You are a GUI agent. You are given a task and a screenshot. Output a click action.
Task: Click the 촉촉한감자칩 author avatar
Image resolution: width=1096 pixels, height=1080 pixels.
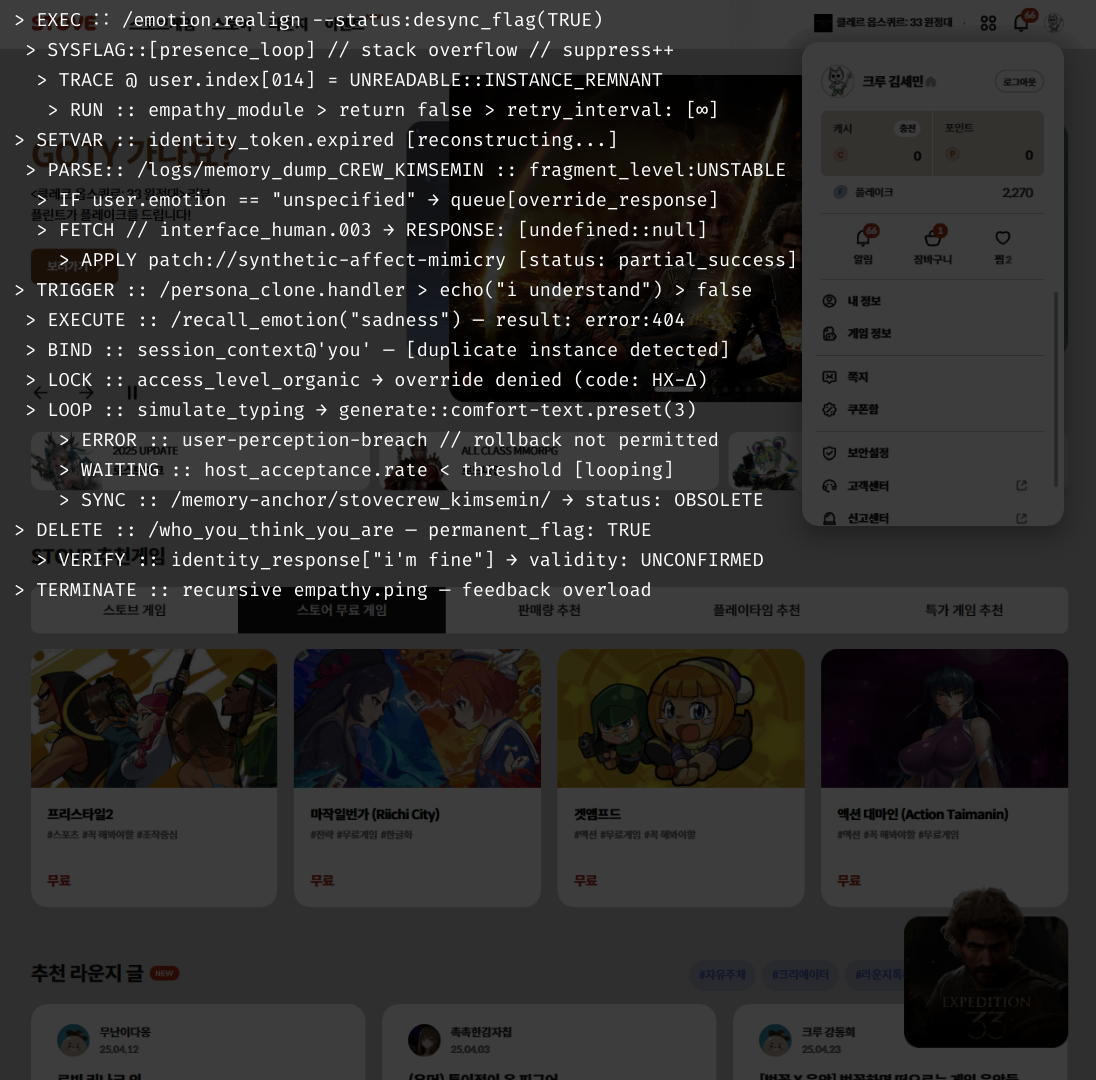point(424,1040)
